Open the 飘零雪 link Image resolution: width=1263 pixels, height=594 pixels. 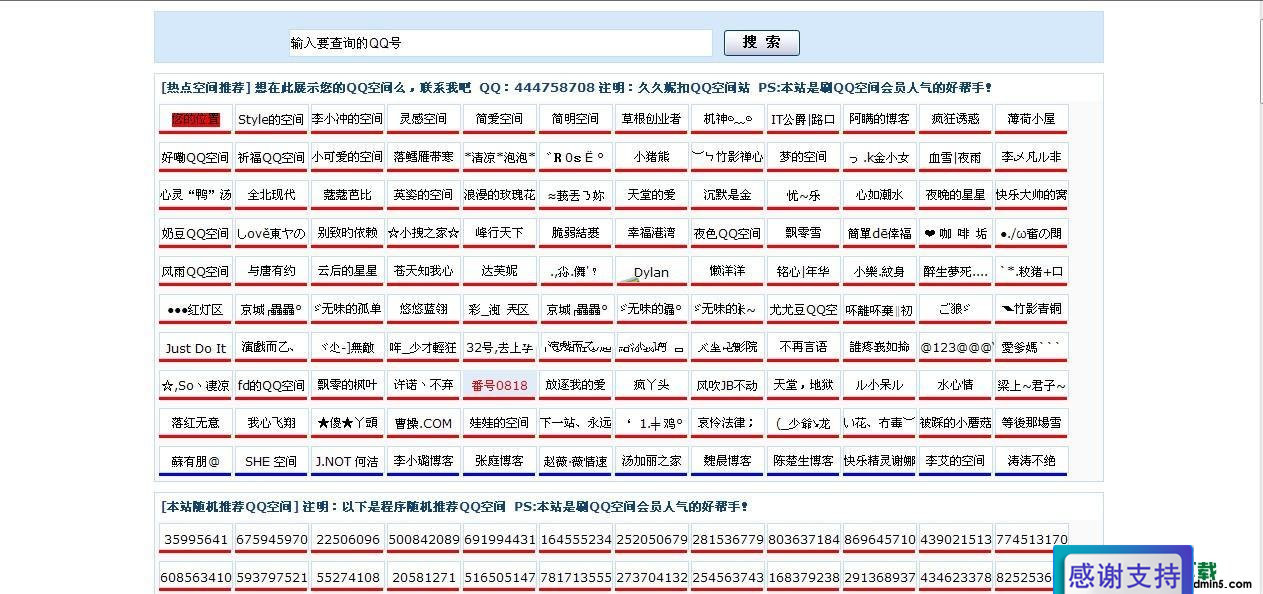(x=803, y=233)
